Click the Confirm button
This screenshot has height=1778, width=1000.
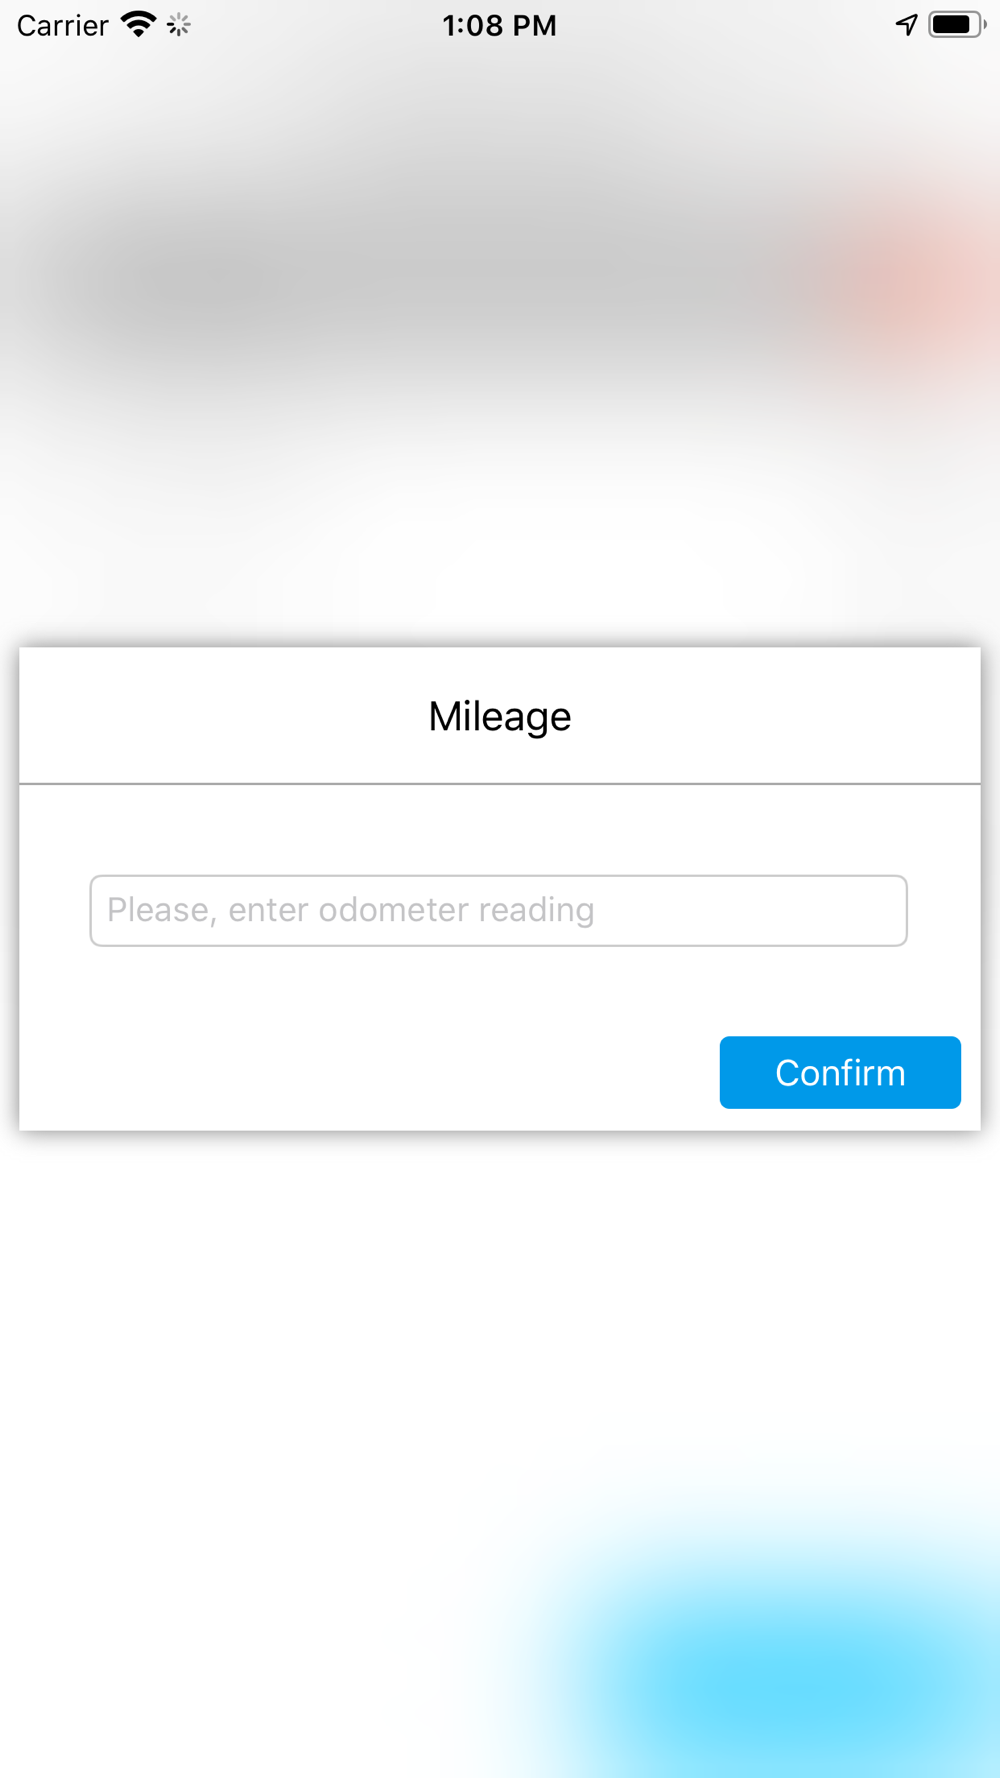(840, 1072)
